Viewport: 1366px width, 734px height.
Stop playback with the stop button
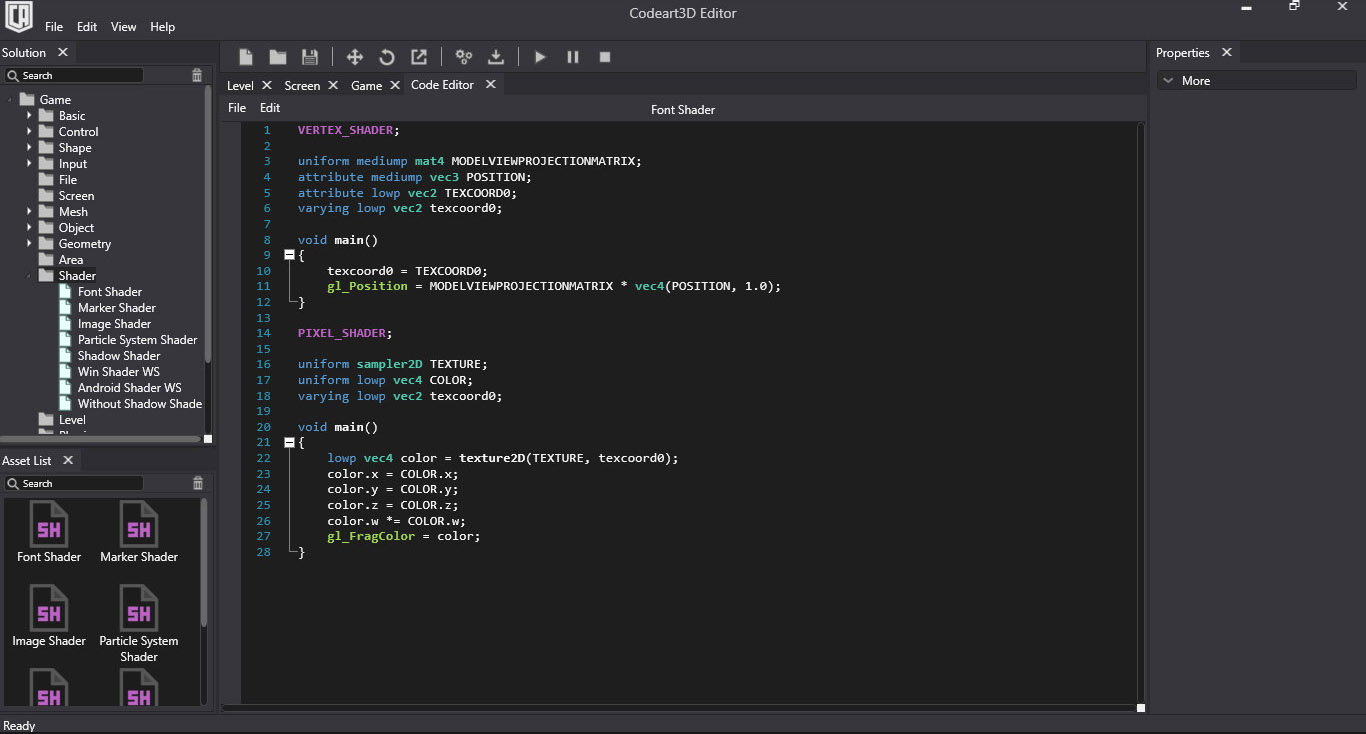[x=605, y=57]
